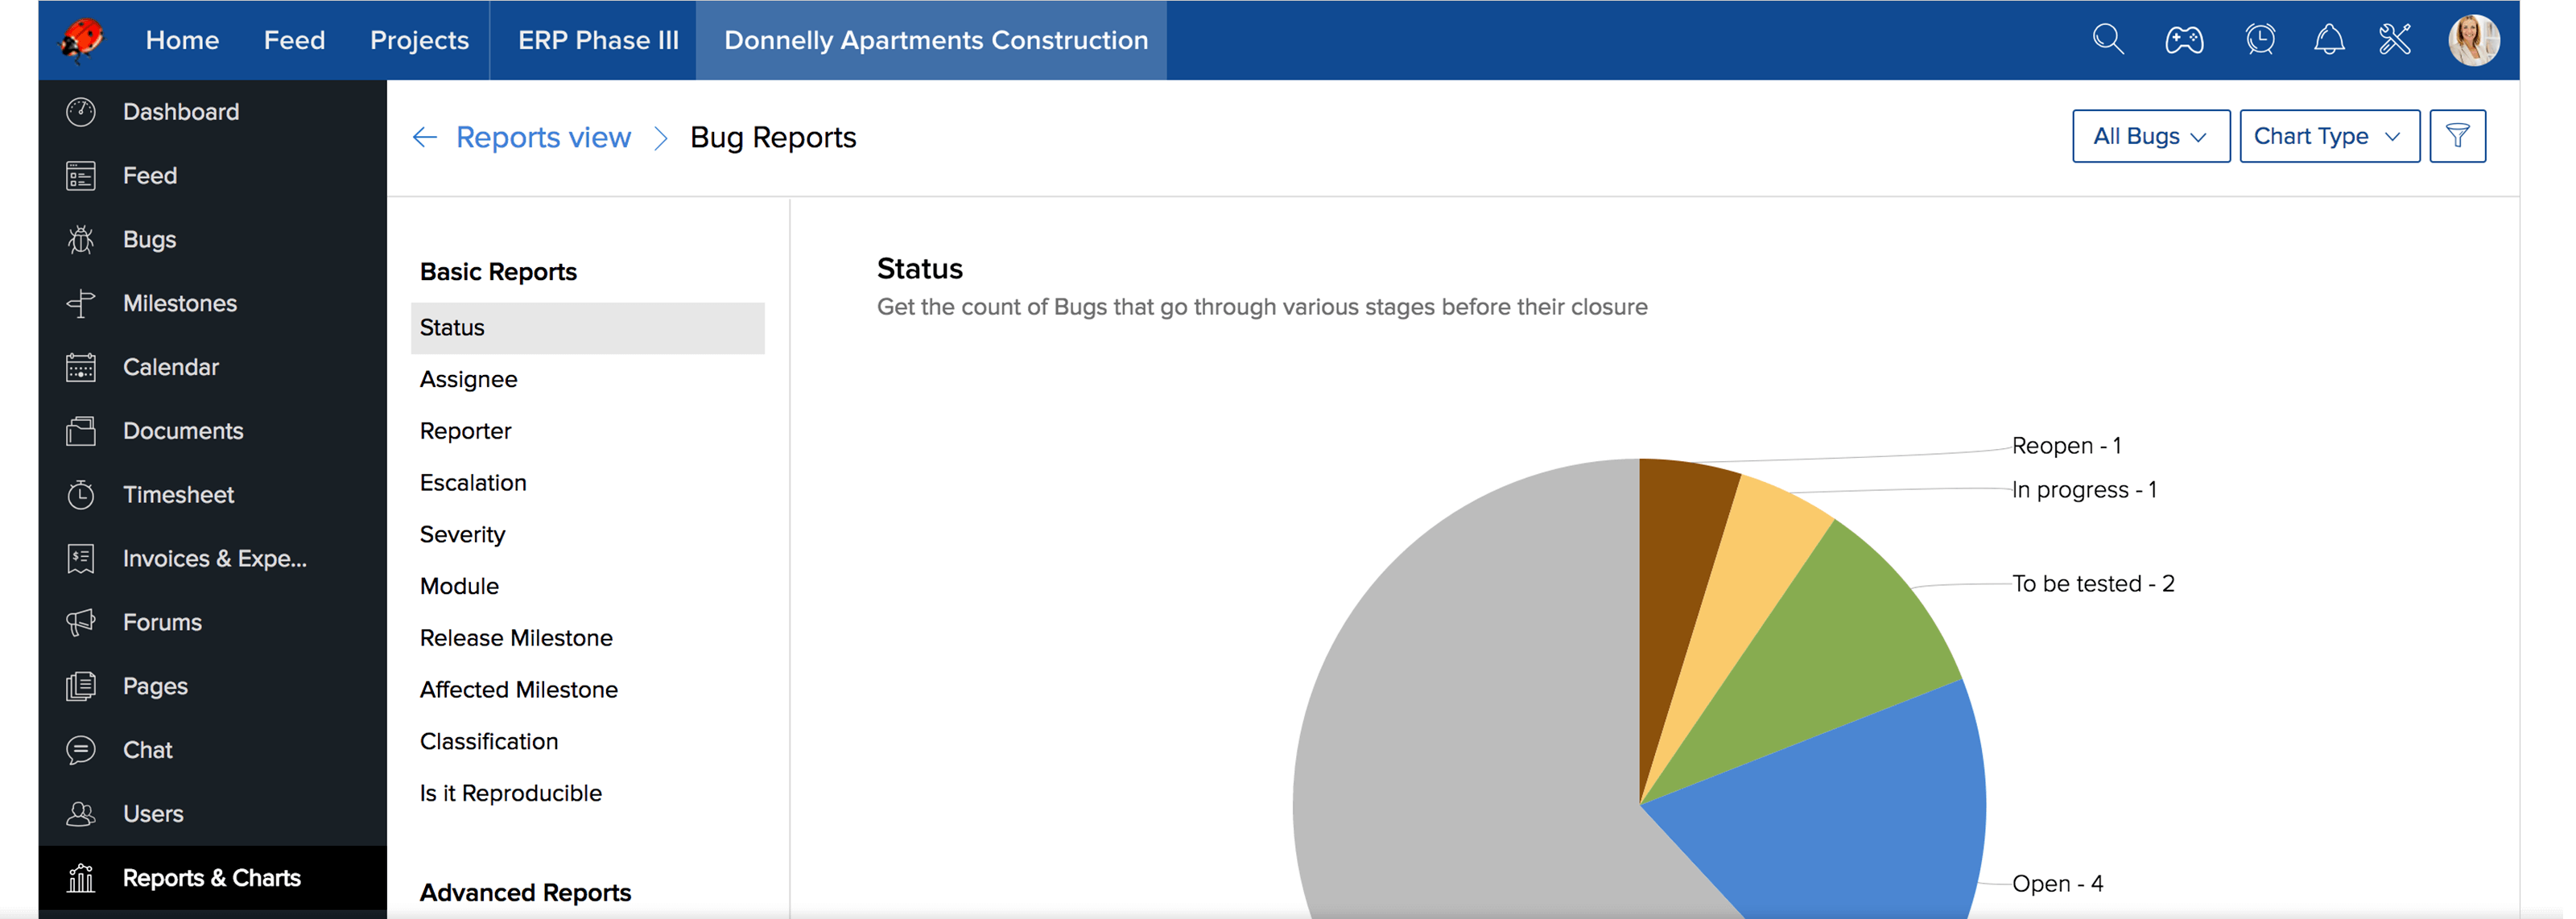This screenshot has height=919, width=2576.
Task: Open the tools settings icon
Action: (x=2395, y=40)
